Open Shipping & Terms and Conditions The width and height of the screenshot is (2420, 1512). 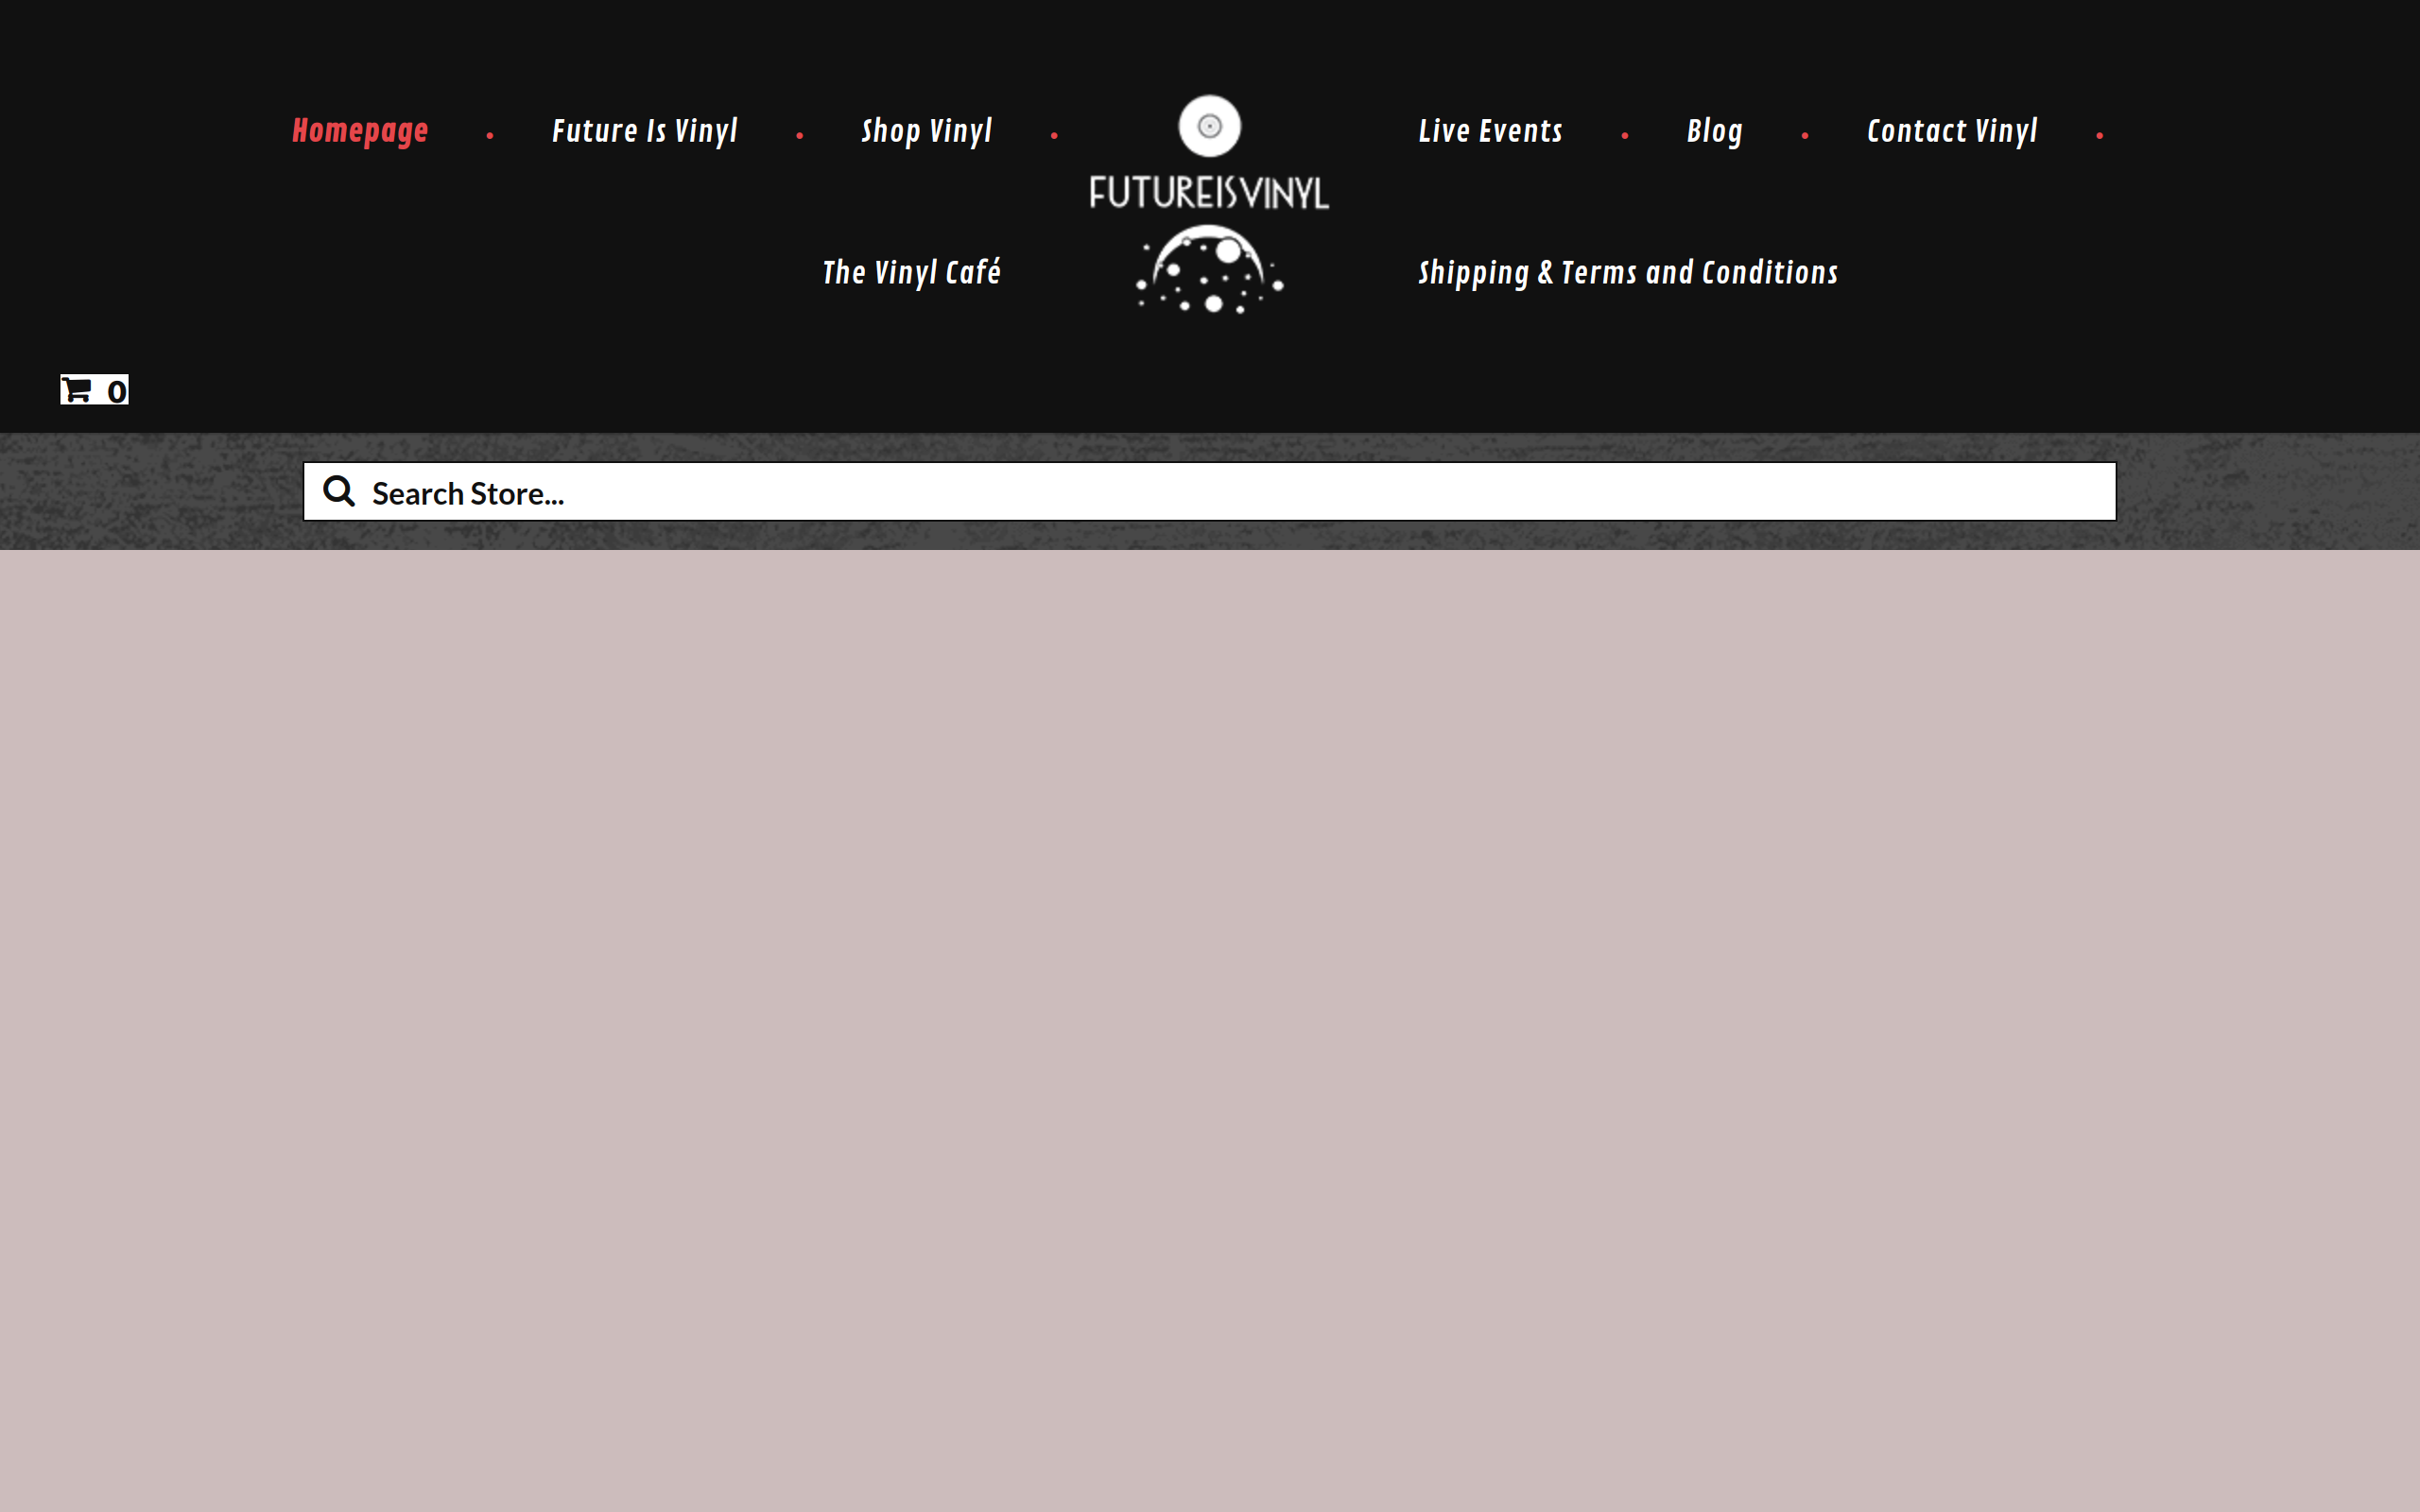[1627, 272]
